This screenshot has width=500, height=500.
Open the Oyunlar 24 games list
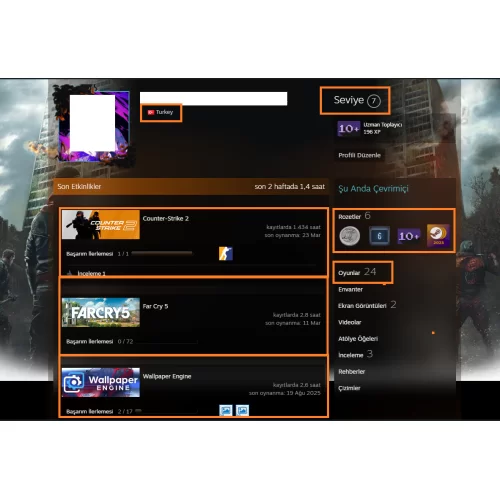pyautogui.click(x=357, y=272)
